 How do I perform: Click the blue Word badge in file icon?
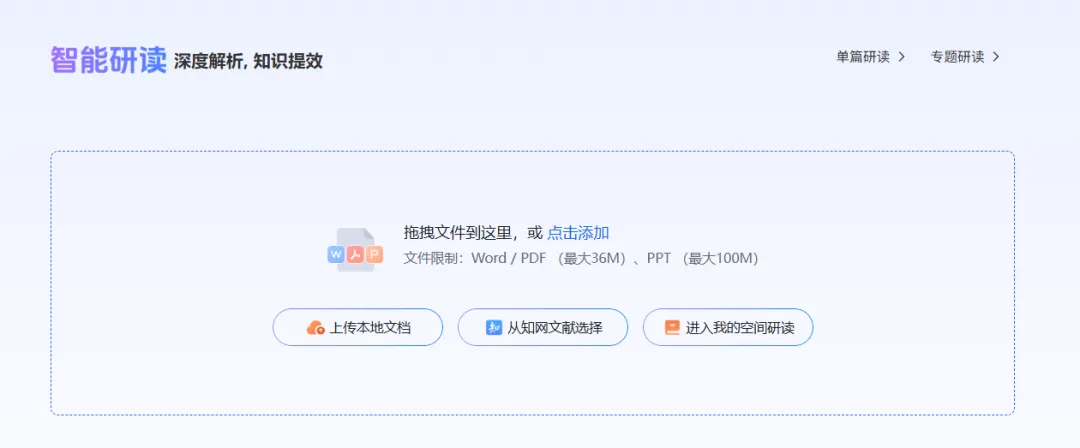coord(336,255)
